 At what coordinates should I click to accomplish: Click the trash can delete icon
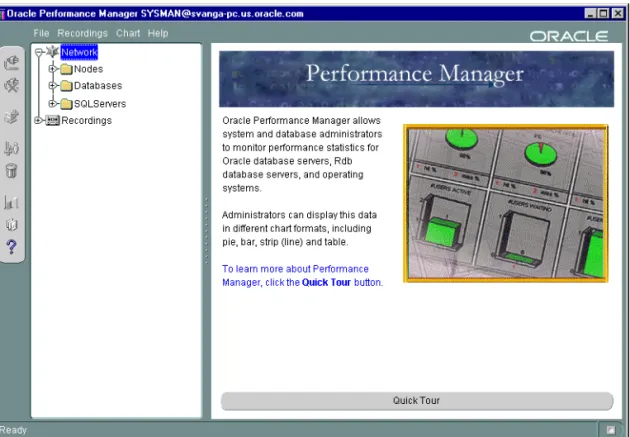click(x=12, y=171)
